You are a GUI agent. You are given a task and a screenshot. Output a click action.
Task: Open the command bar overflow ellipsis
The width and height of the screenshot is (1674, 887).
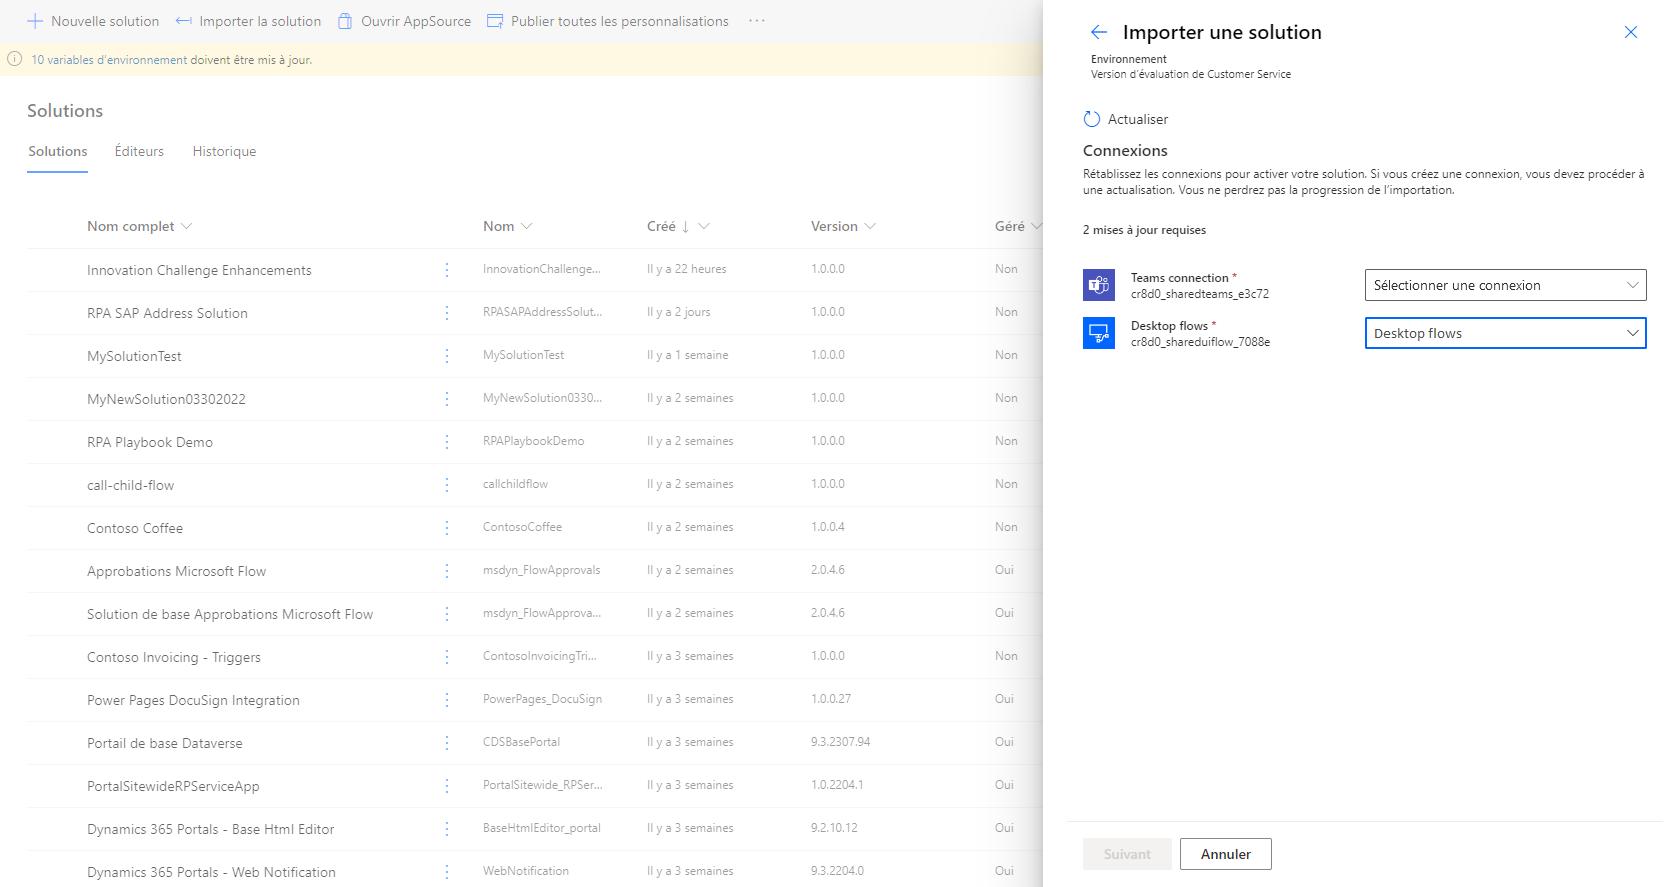pos(757,21)
